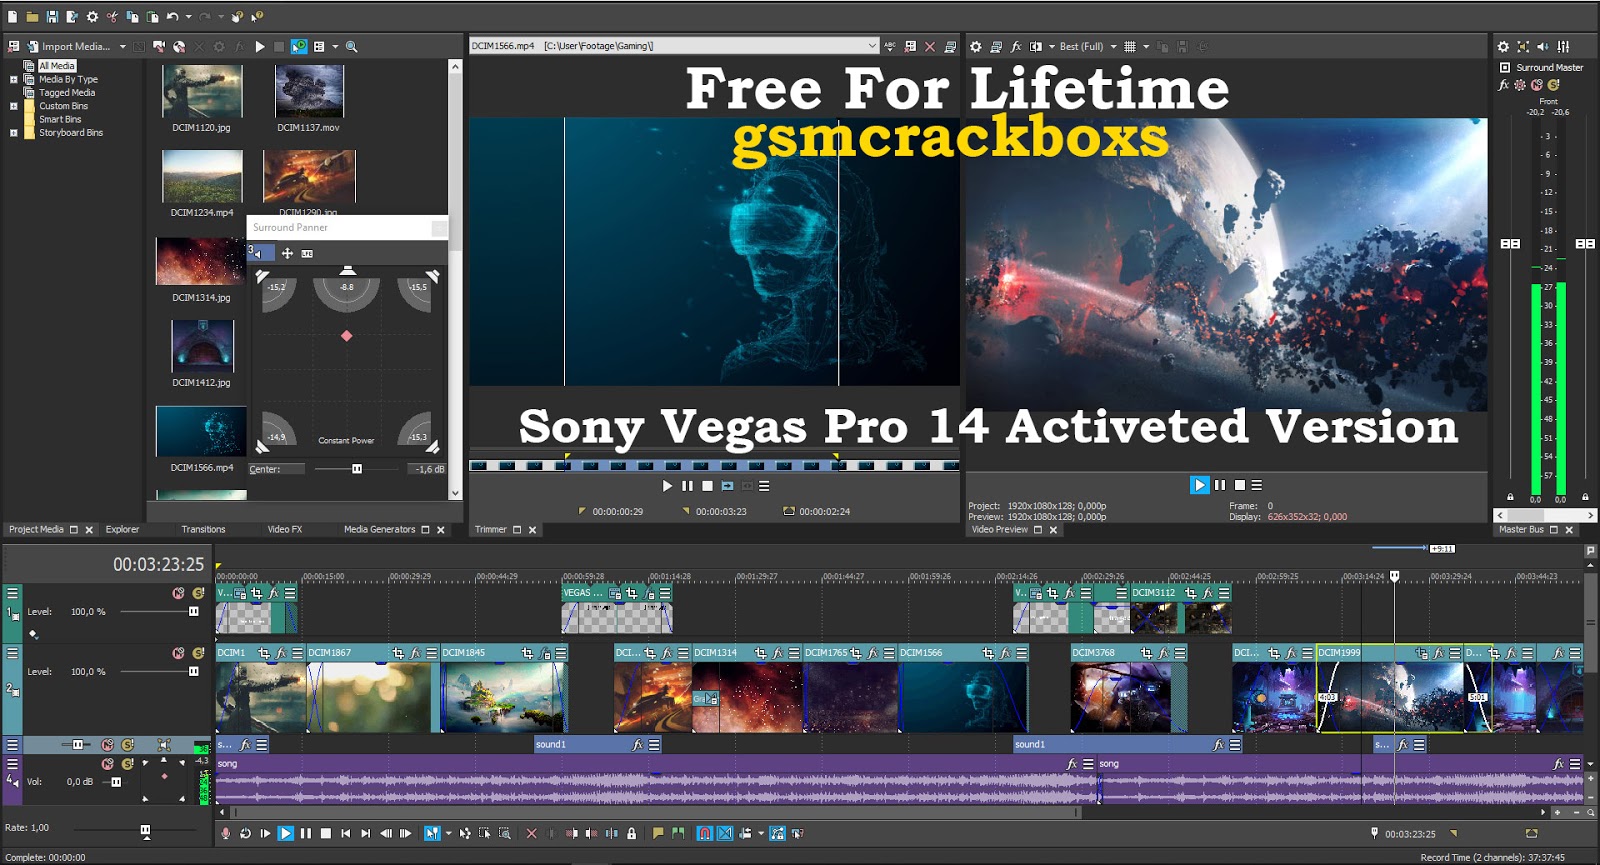Play from the Video Preview window
The image size is (1600, 865).
point(1200,485)
